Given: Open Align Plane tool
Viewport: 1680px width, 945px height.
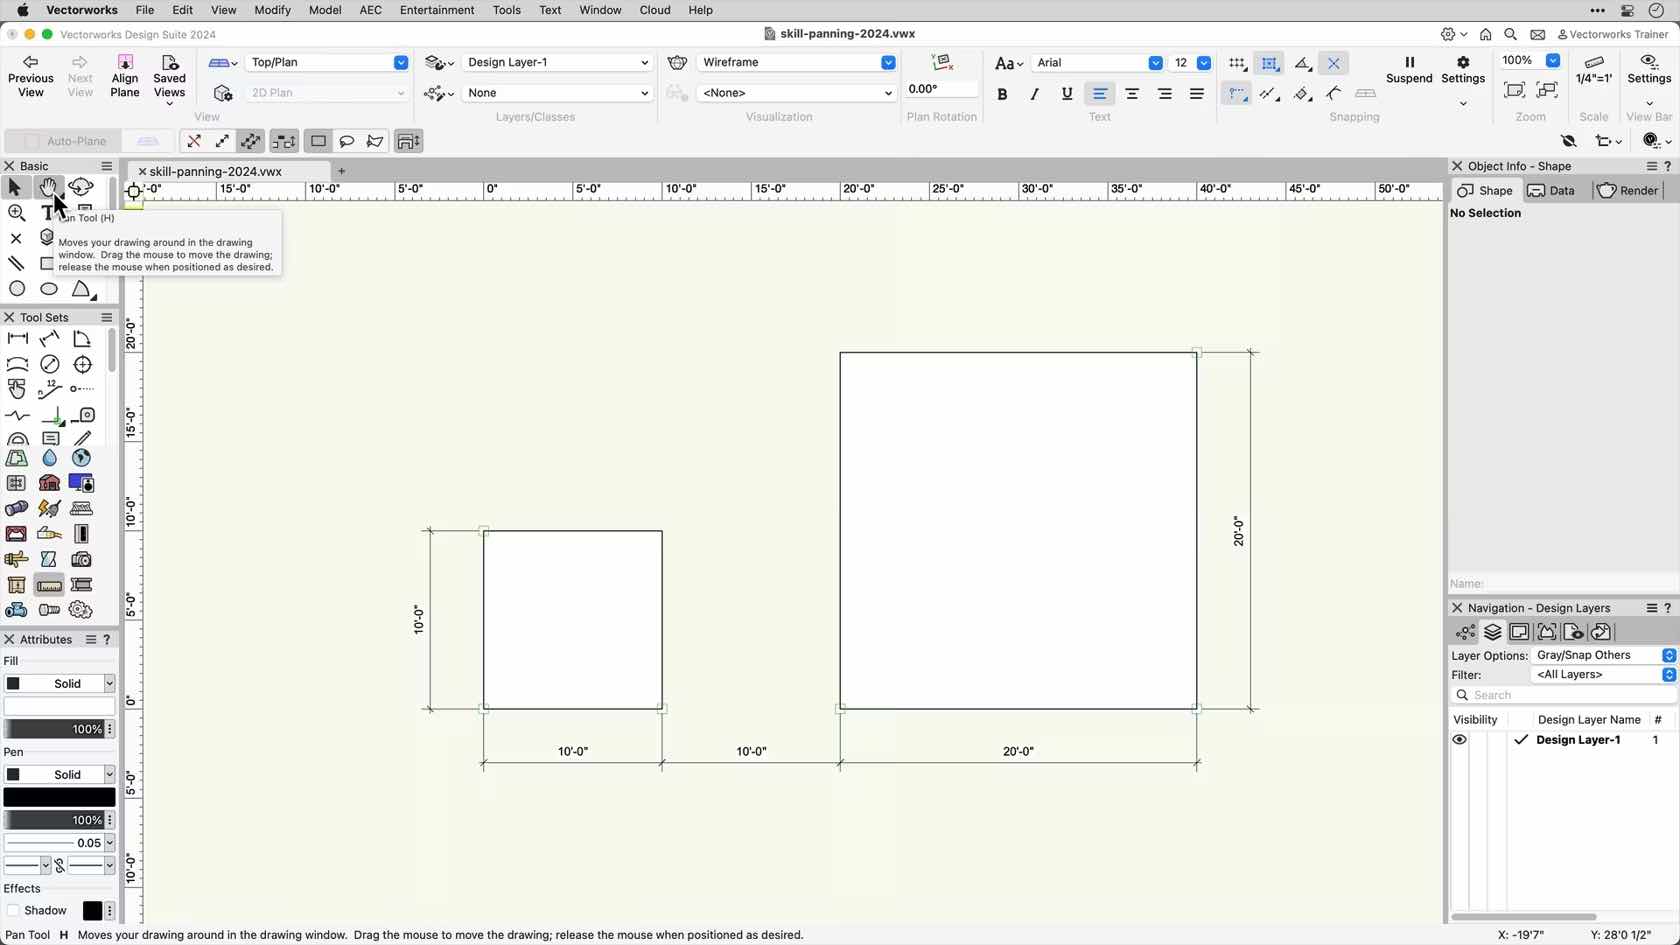Looking at the screenshot, I should pyautogui.click(x=125, y=76).
